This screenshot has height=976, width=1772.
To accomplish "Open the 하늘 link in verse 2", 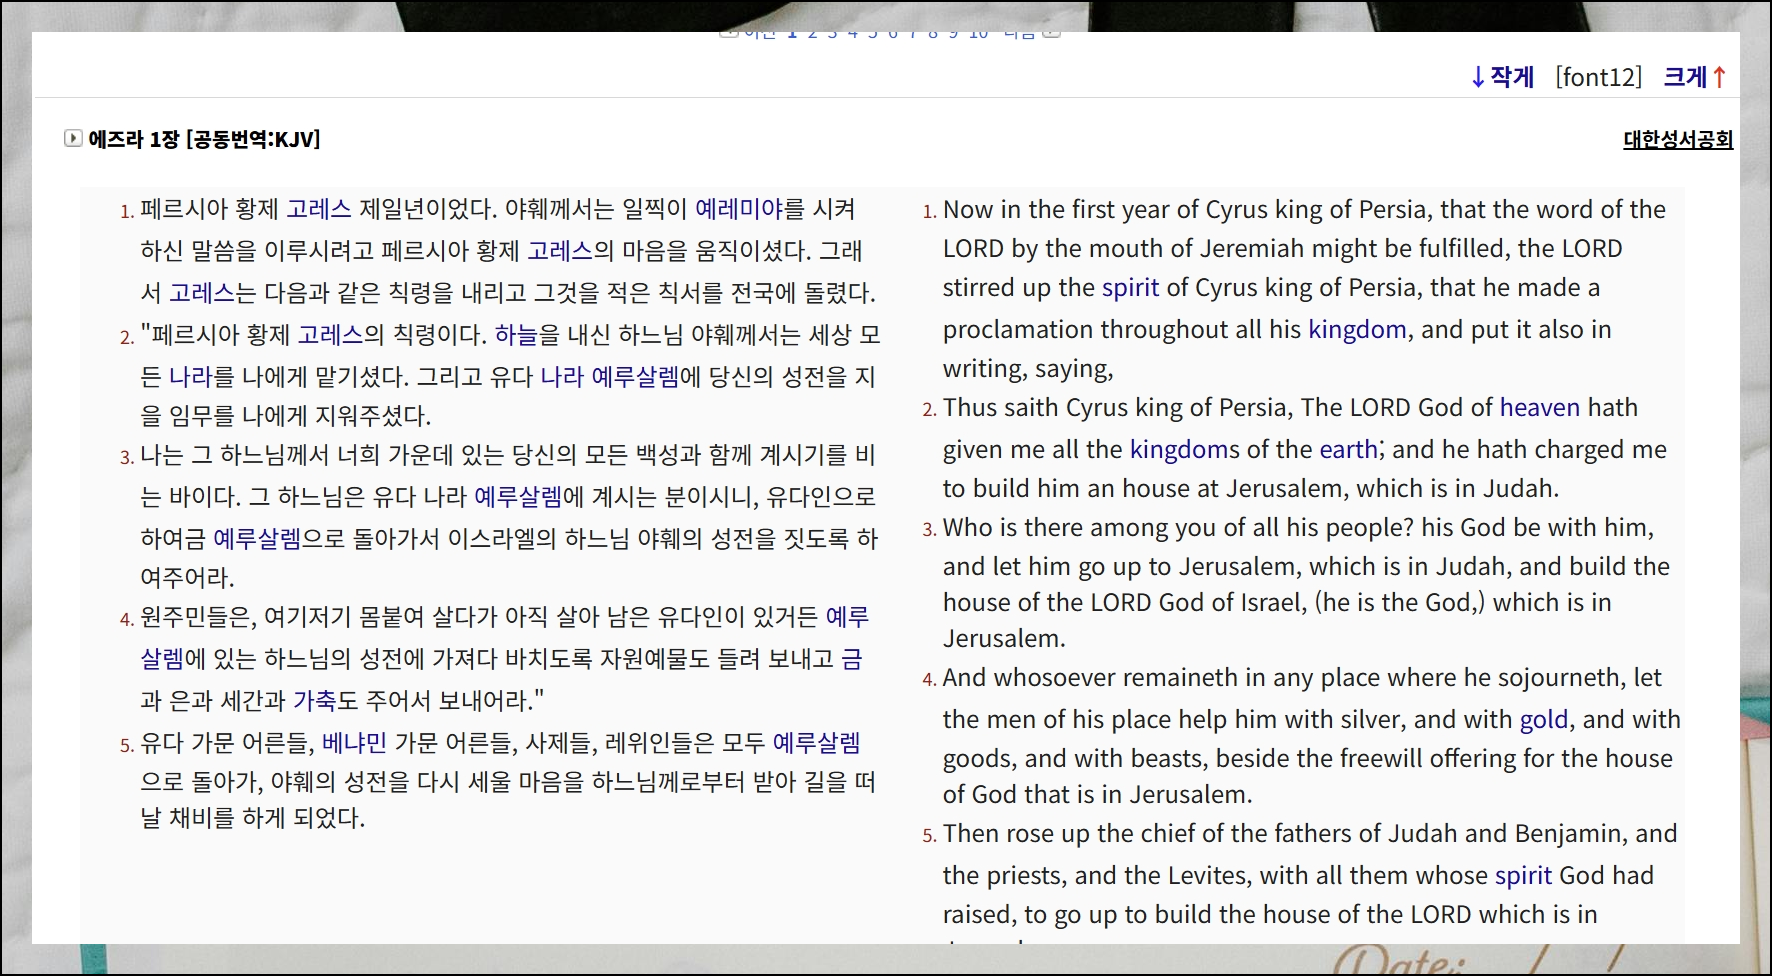I will click(x=516, y=335).
